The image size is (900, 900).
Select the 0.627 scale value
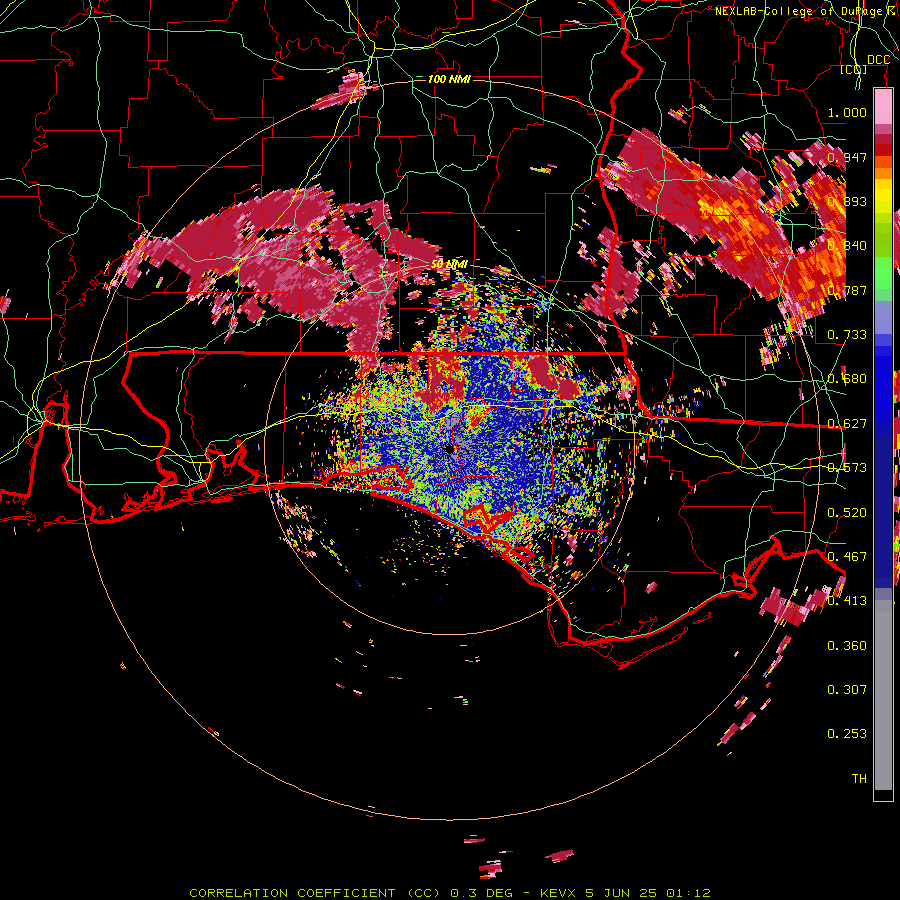(x=847, y=423)
